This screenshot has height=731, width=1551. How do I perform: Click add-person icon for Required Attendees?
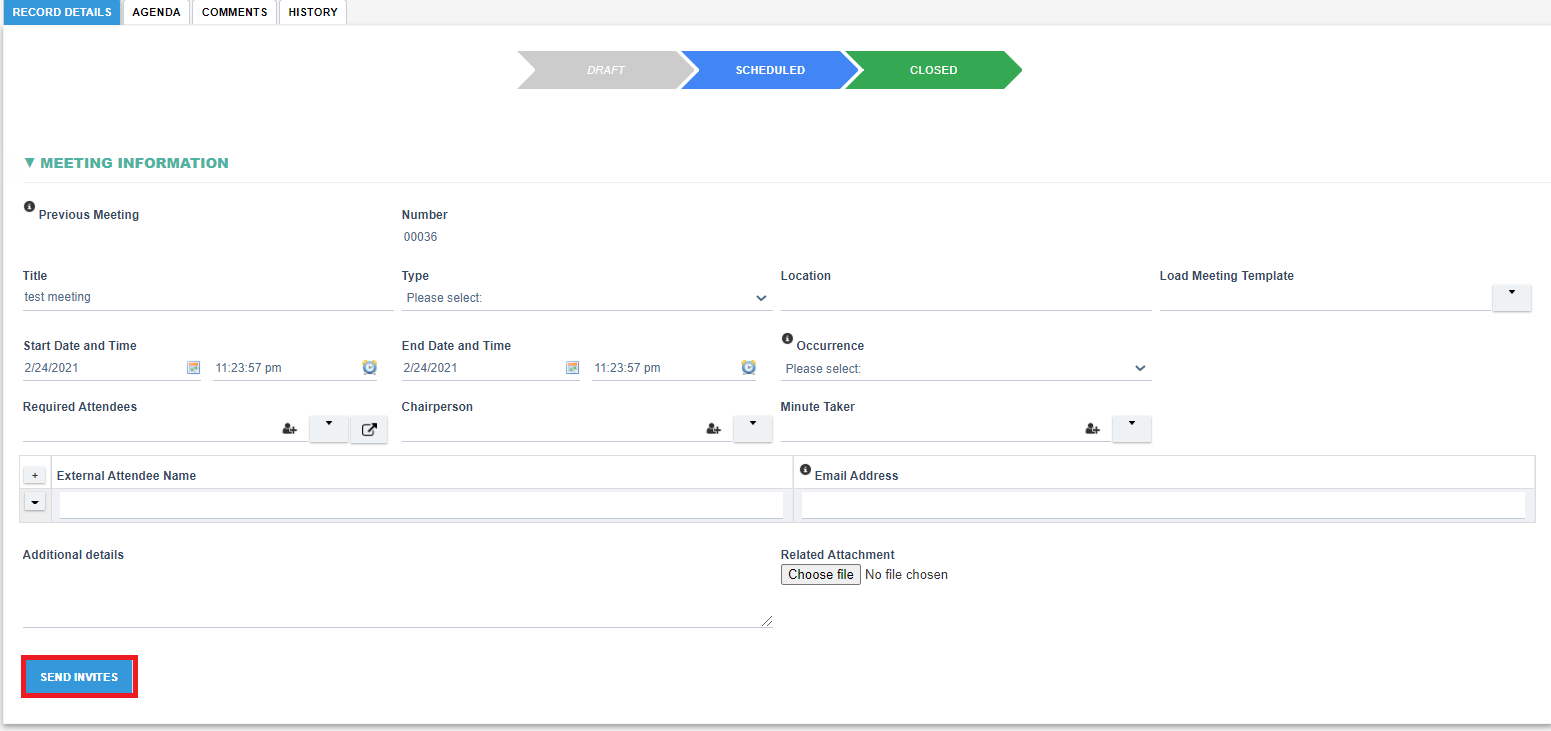pos(290,429)
